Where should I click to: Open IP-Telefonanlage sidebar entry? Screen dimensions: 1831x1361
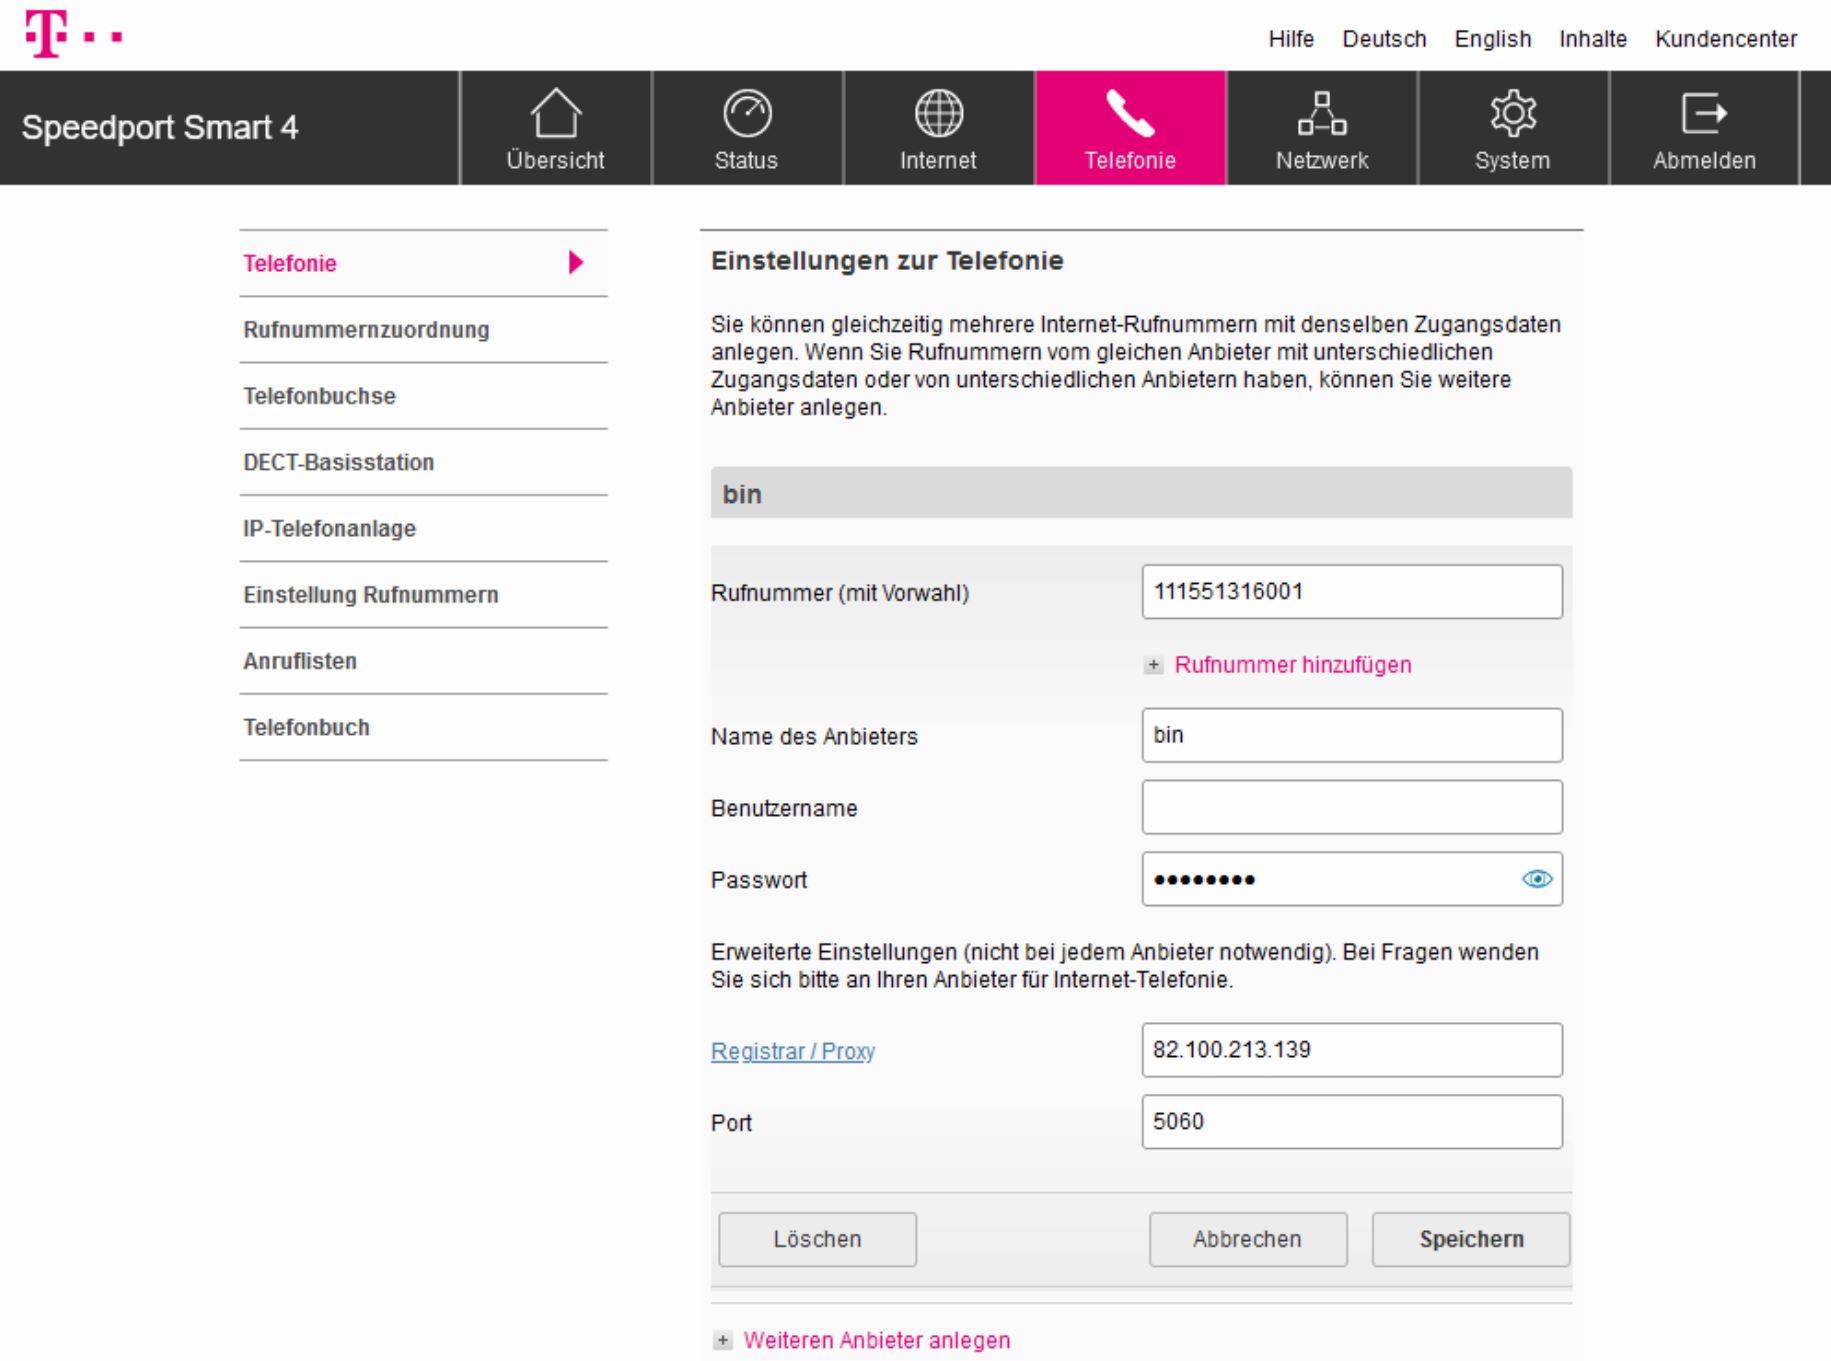pyautogui.click(x=424, y=528)
